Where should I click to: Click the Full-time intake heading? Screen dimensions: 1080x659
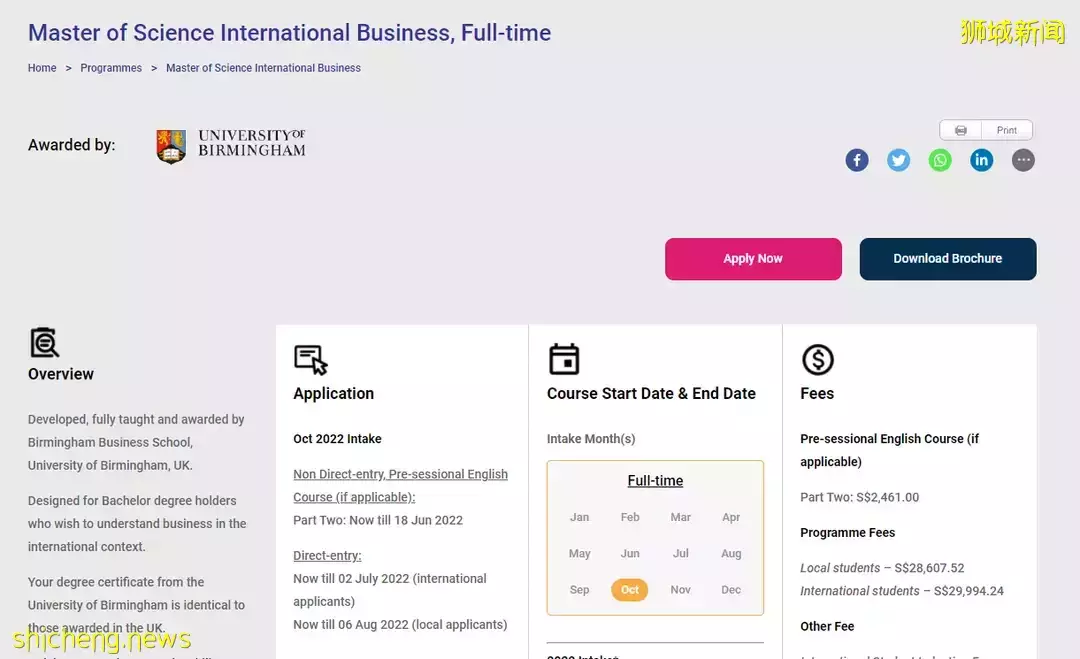tap(655, 481)
